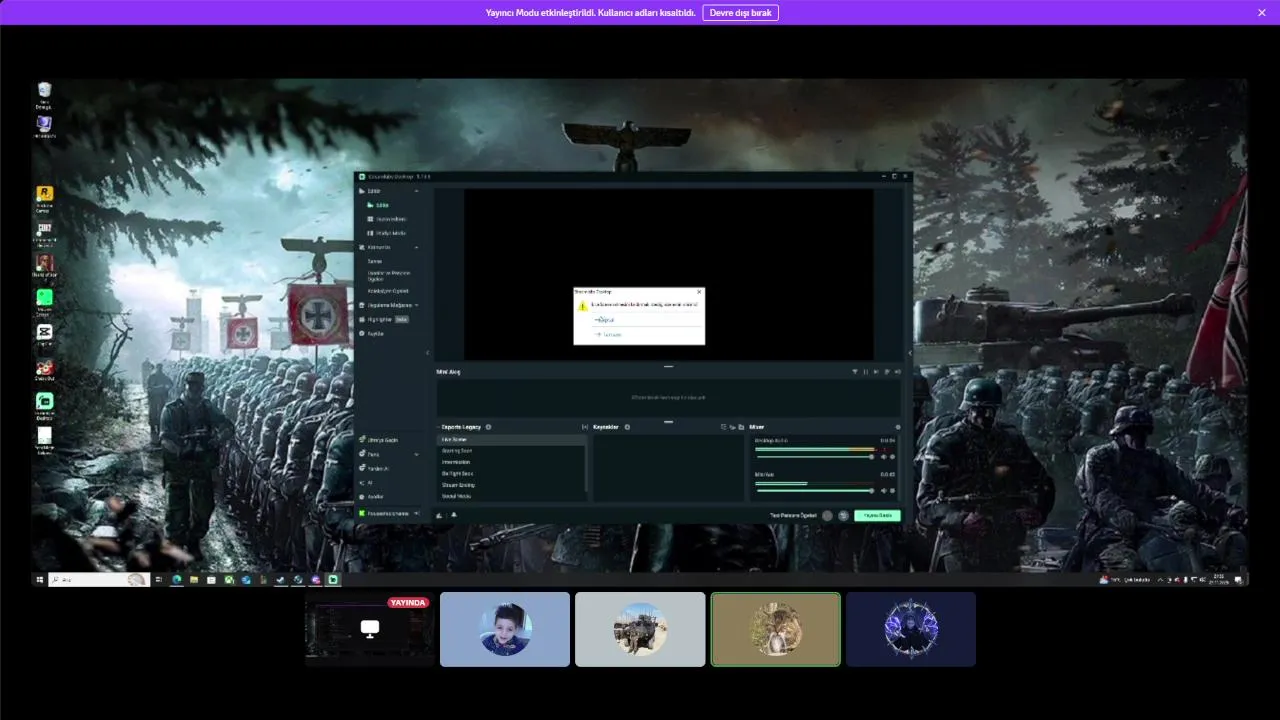
Task: Open the CapCut desktop shortcut
Action: click(44, 335)
